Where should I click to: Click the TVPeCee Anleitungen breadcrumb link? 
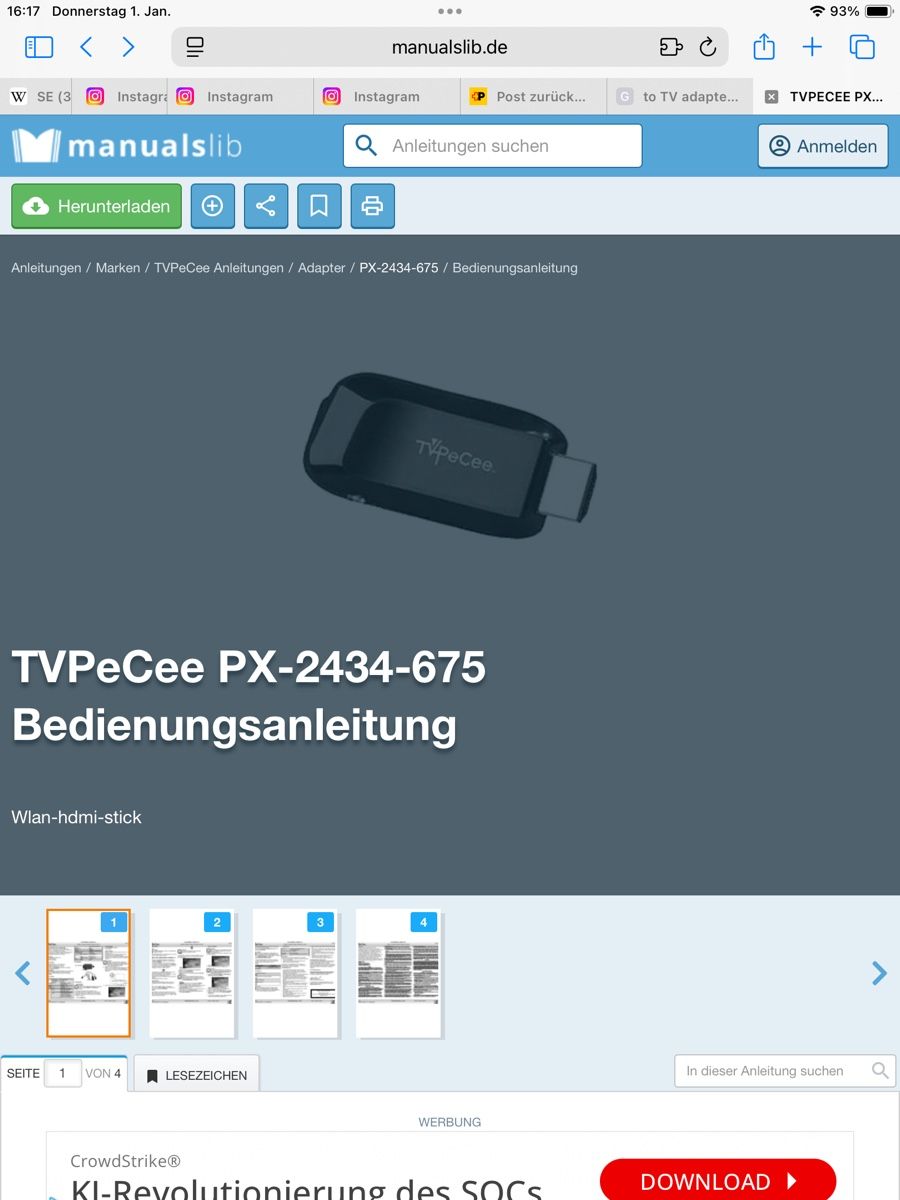click(219, 268)
